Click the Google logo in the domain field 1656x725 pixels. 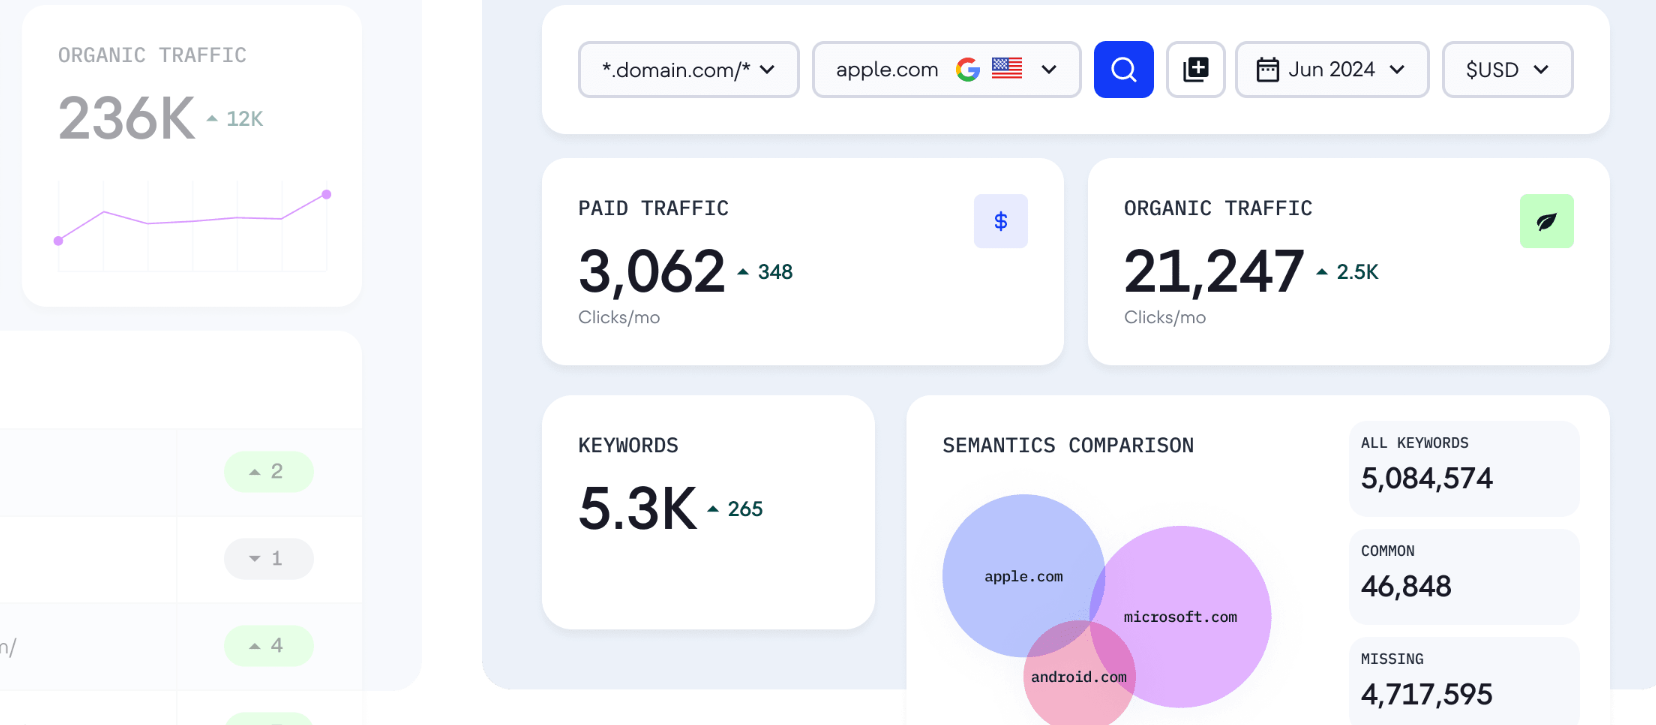[967, 69]
